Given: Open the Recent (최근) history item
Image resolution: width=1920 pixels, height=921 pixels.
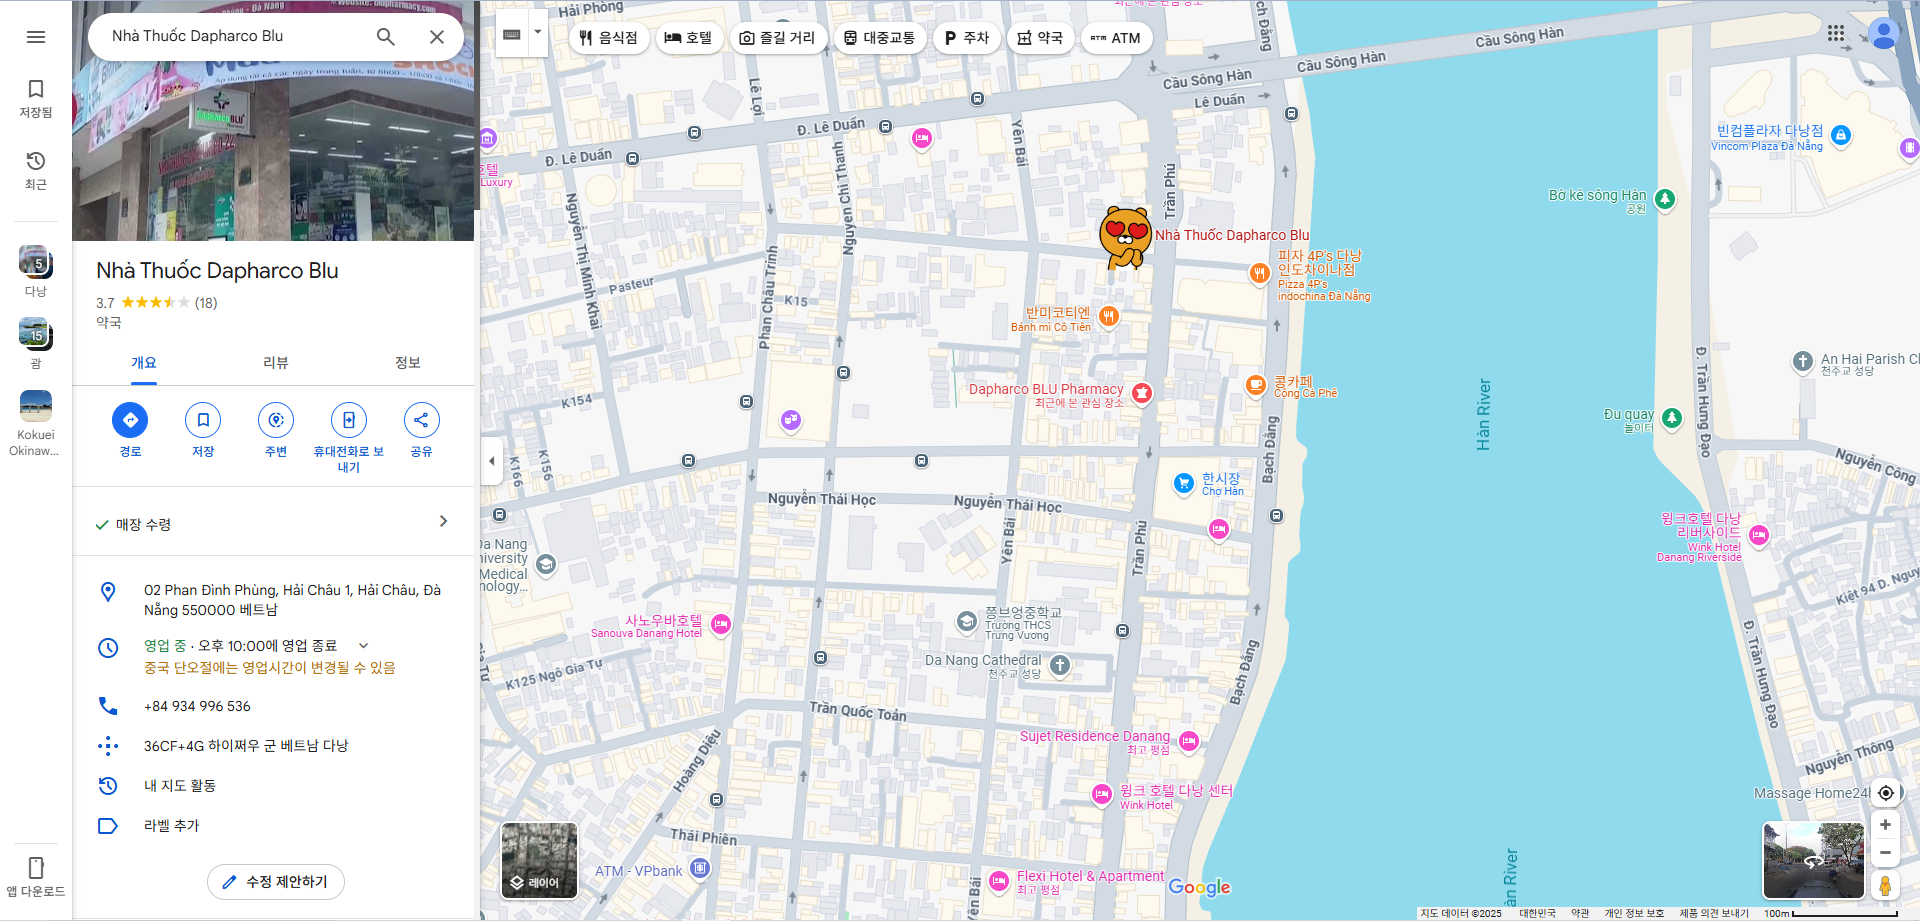Looking at the screenshot, I should [36, 171].
